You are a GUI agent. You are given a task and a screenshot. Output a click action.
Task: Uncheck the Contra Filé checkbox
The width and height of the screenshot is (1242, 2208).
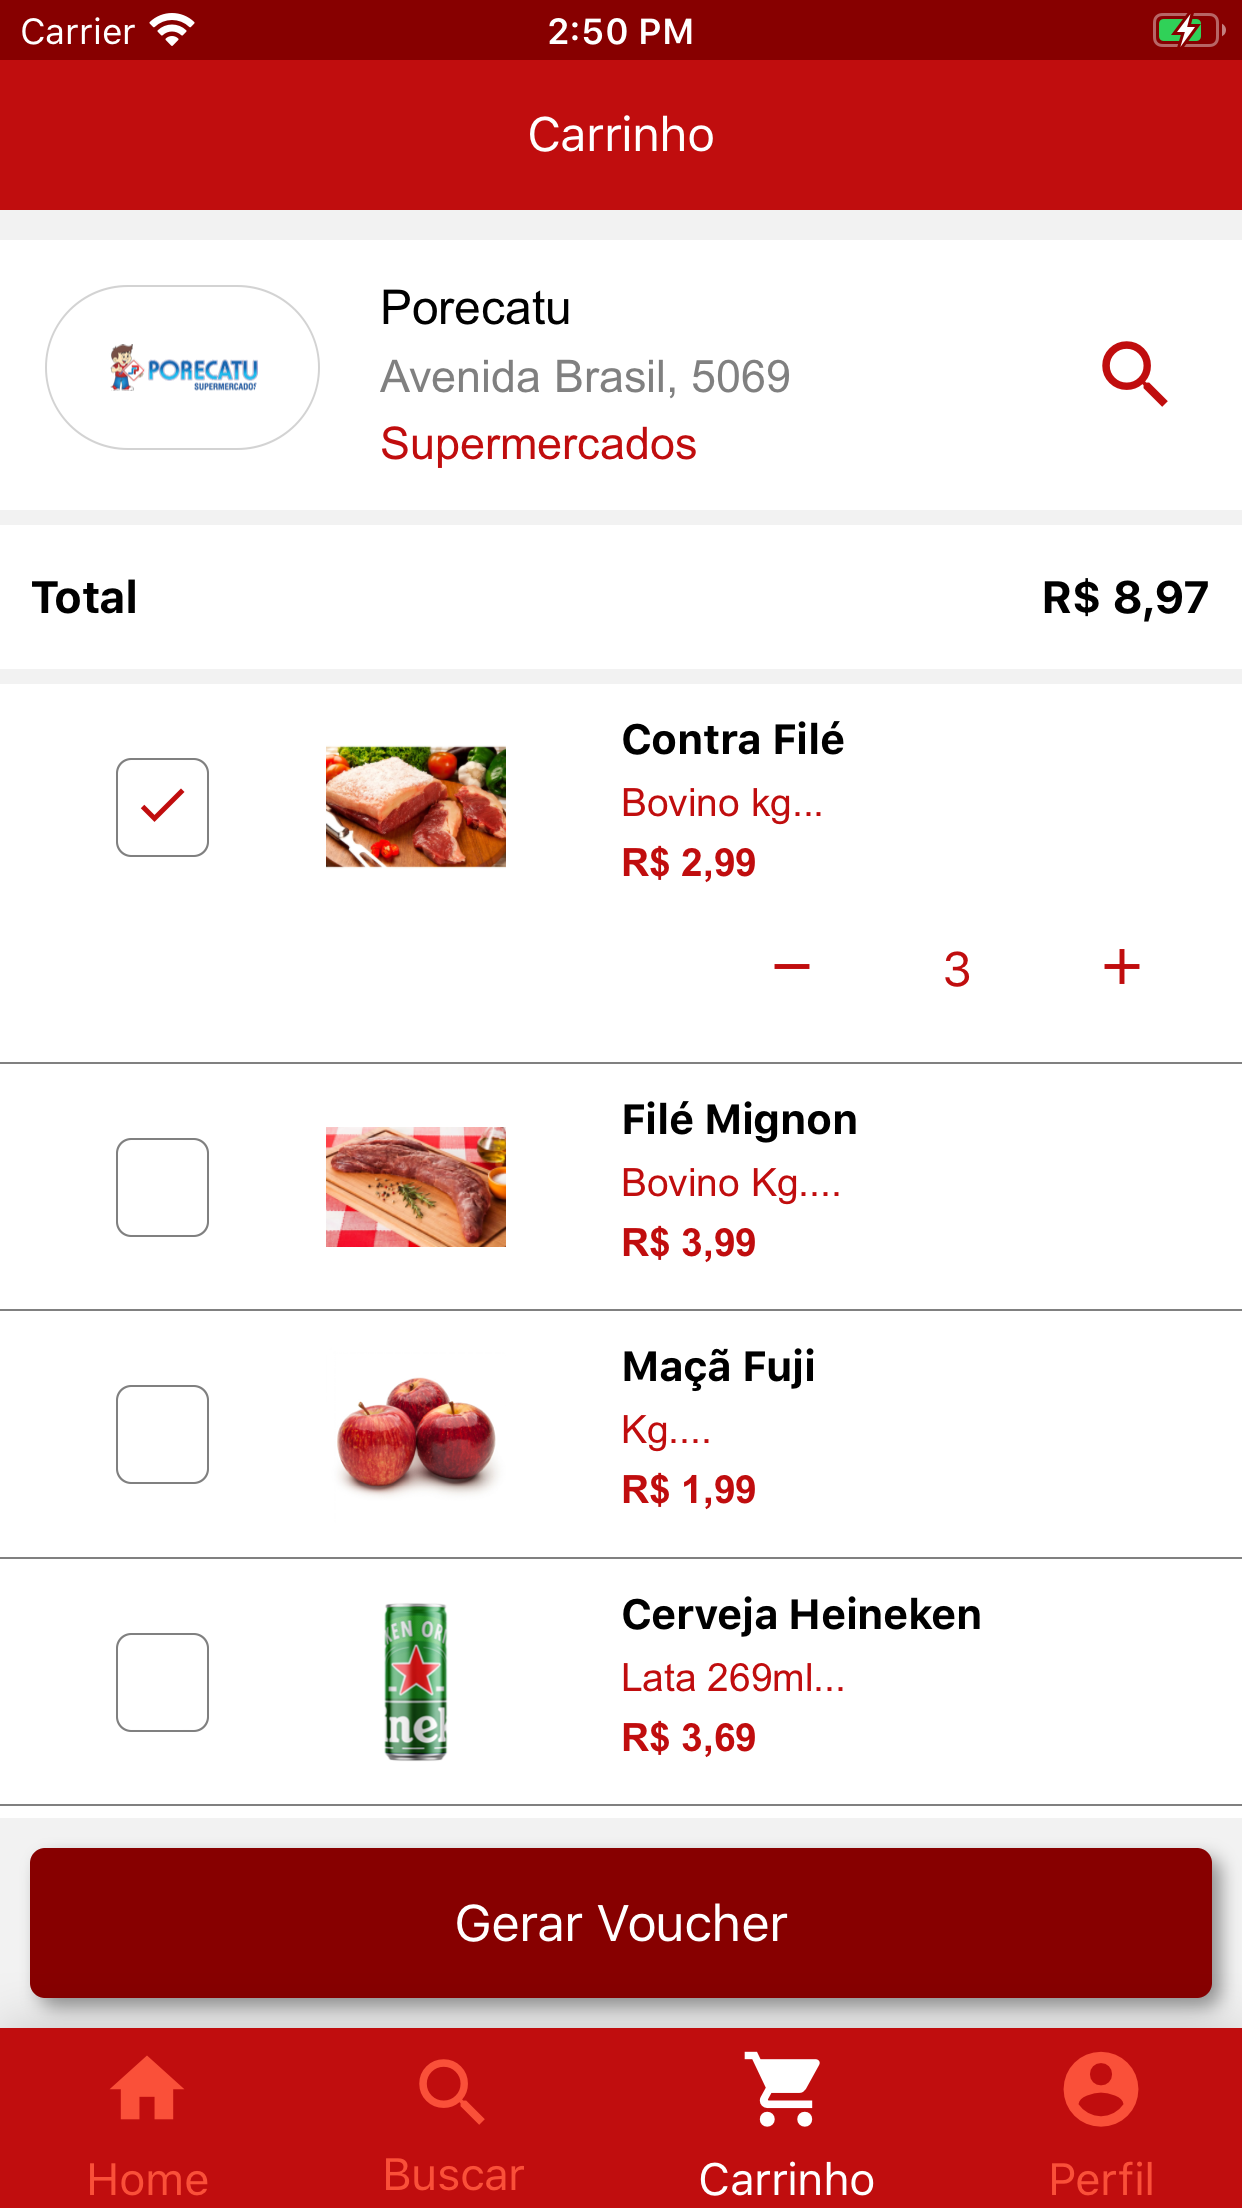[162, 807]
